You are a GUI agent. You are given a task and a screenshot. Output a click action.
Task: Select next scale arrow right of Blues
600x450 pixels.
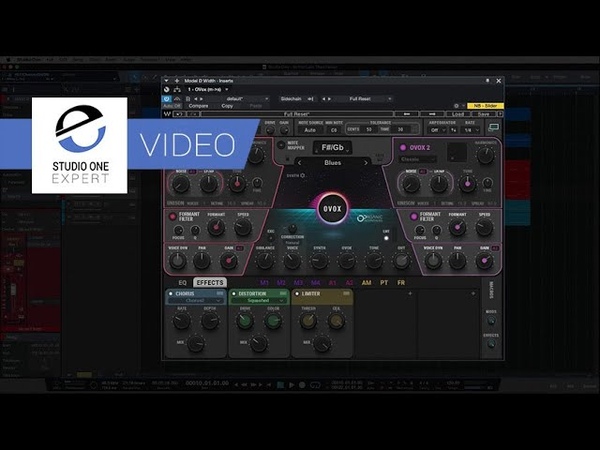point(365,163)
